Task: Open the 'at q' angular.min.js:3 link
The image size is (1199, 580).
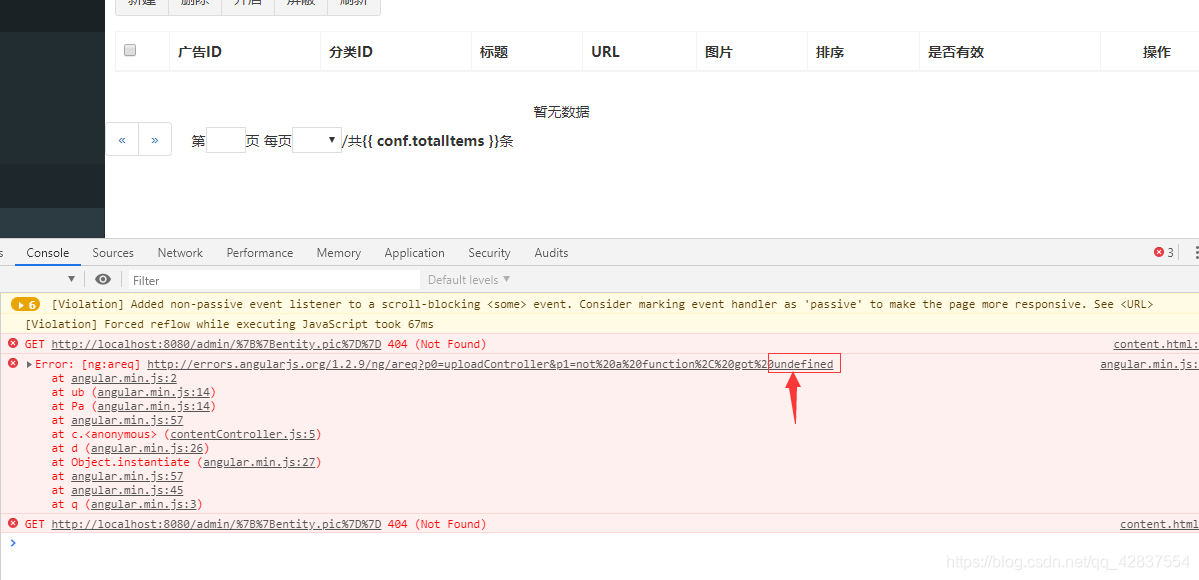Action: tap(144, 504)
